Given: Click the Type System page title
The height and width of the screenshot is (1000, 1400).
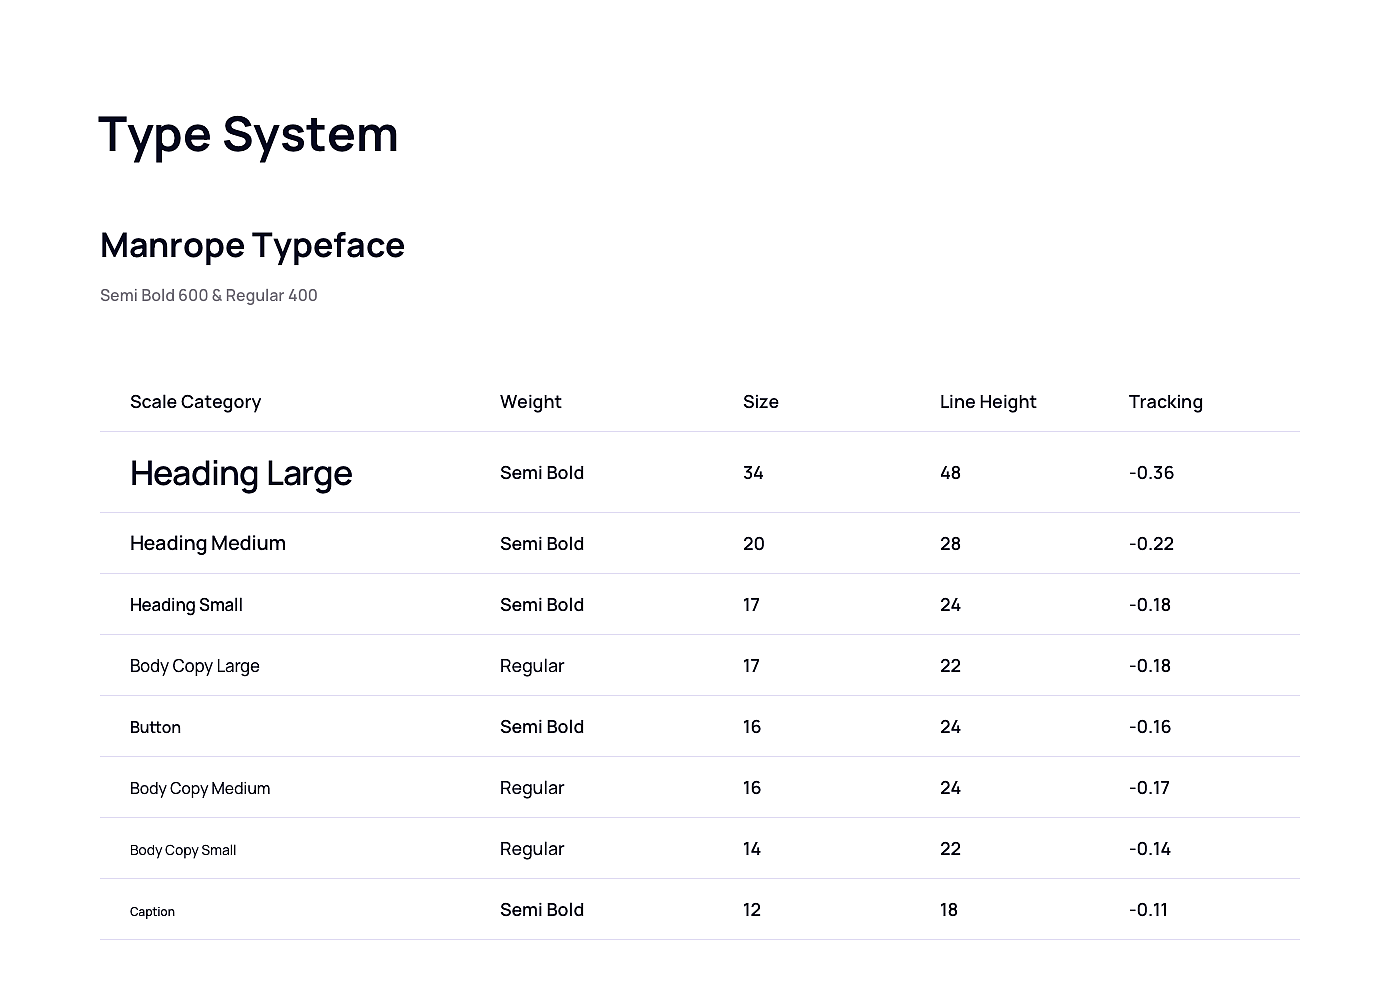Looking at the screenshot, I should tap(248, 135).
